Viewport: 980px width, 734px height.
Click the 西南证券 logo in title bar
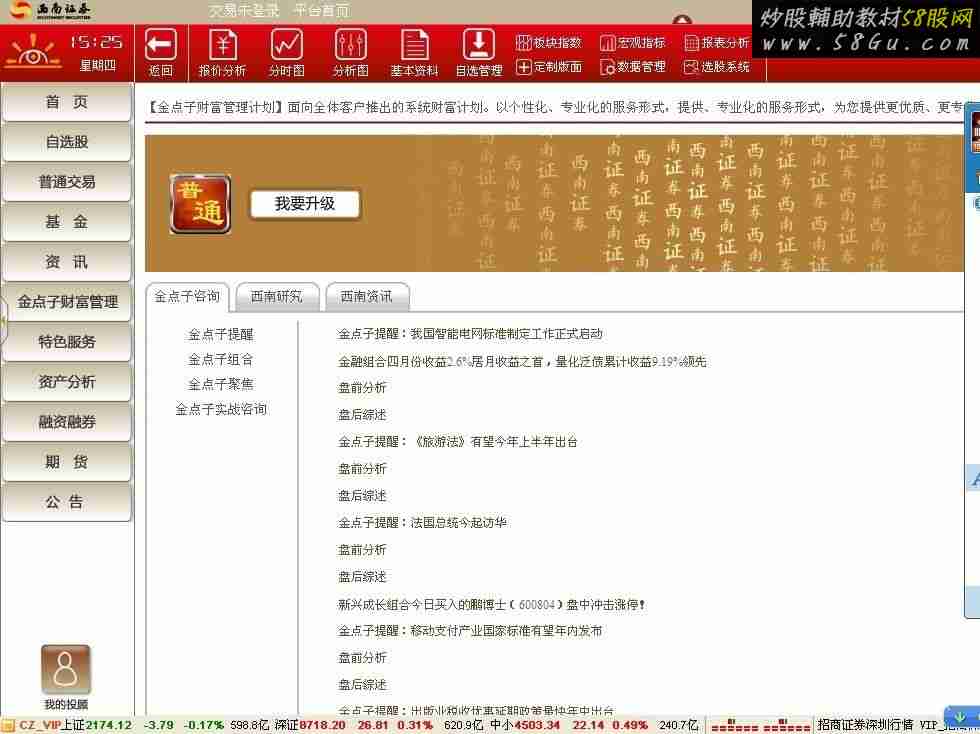coord(51,9)
